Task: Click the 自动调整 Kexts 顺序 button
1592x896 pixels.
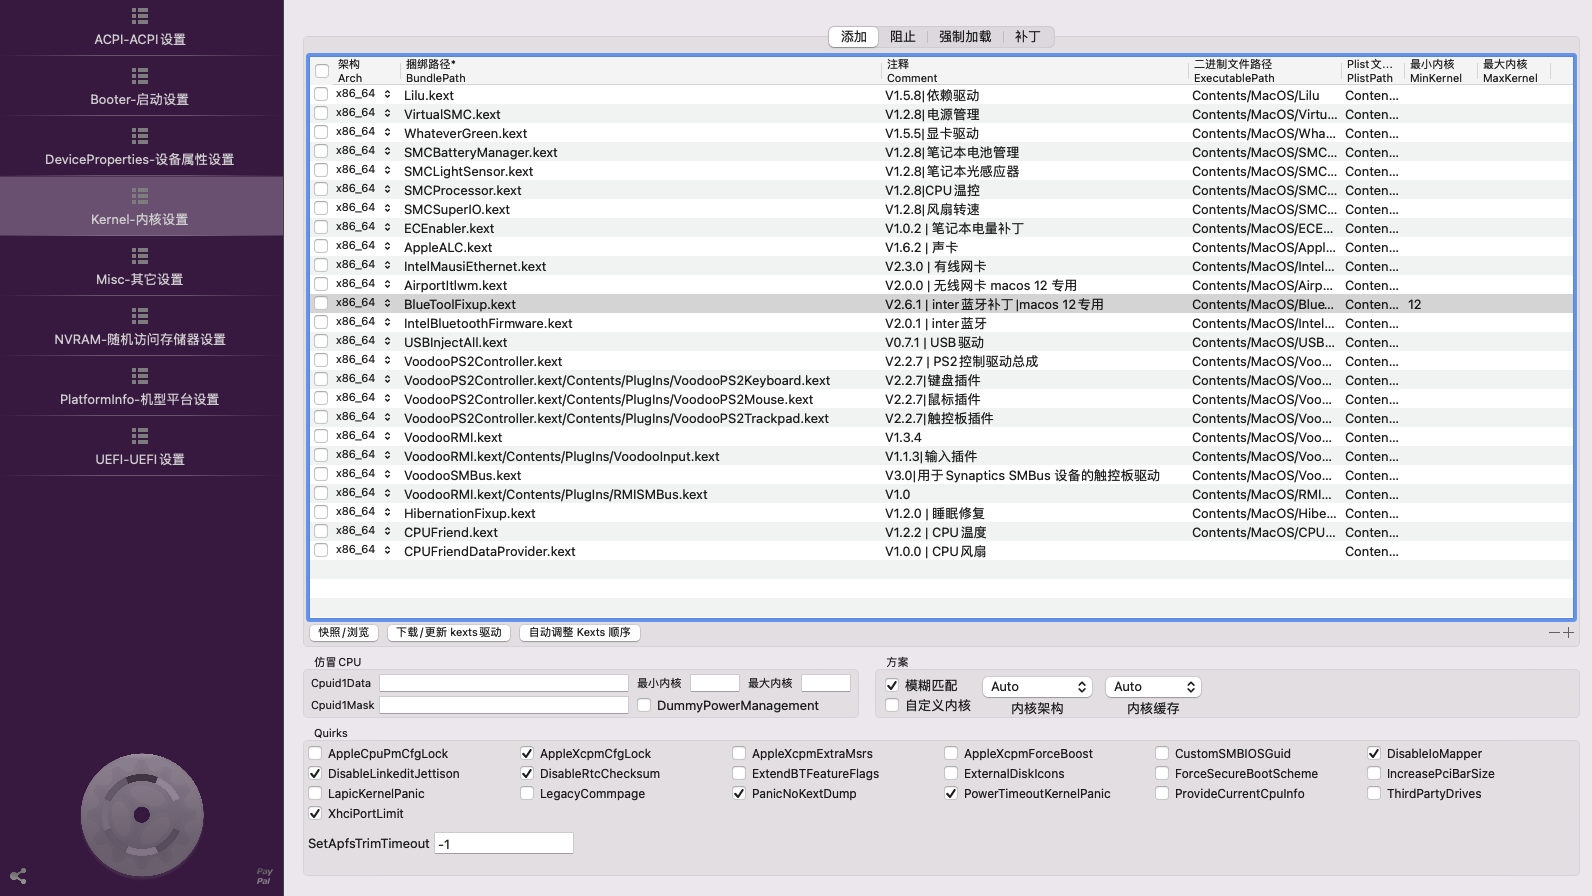Action: [x=580, y=633]
